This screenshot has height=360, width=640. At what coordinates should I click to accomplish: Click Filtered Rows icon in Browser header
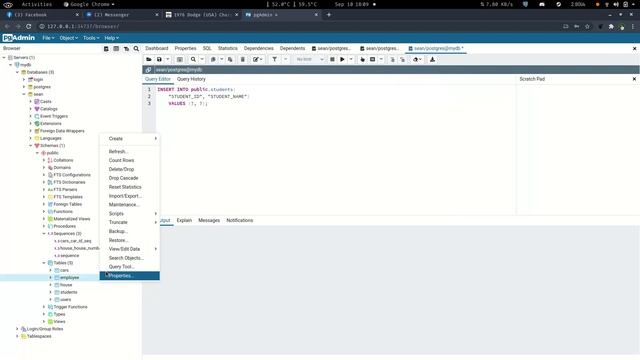click(x=126, y=49)
